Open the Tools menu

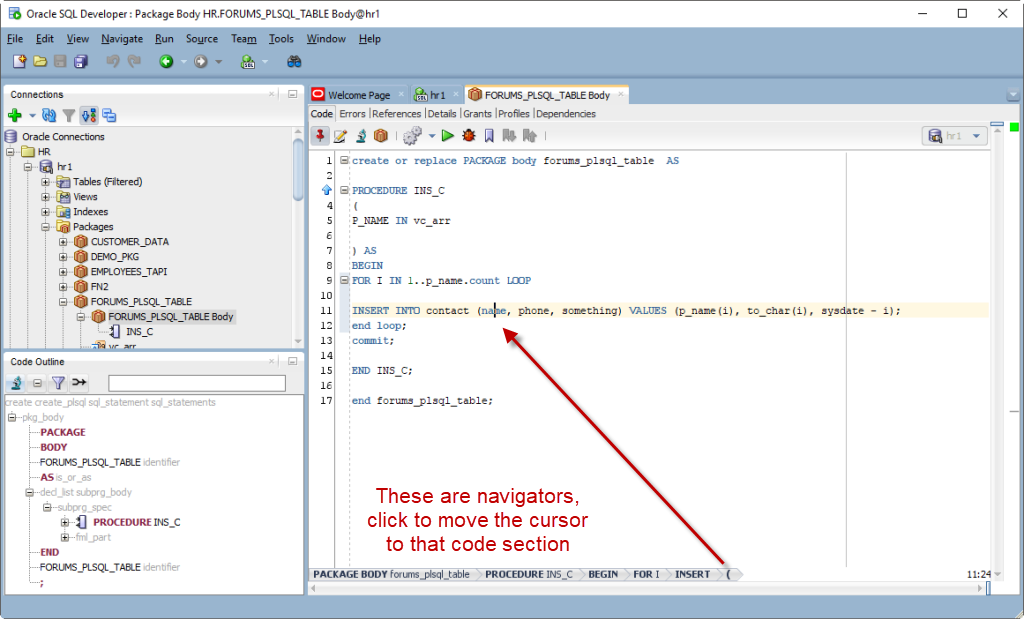click(x=281, y=39)
